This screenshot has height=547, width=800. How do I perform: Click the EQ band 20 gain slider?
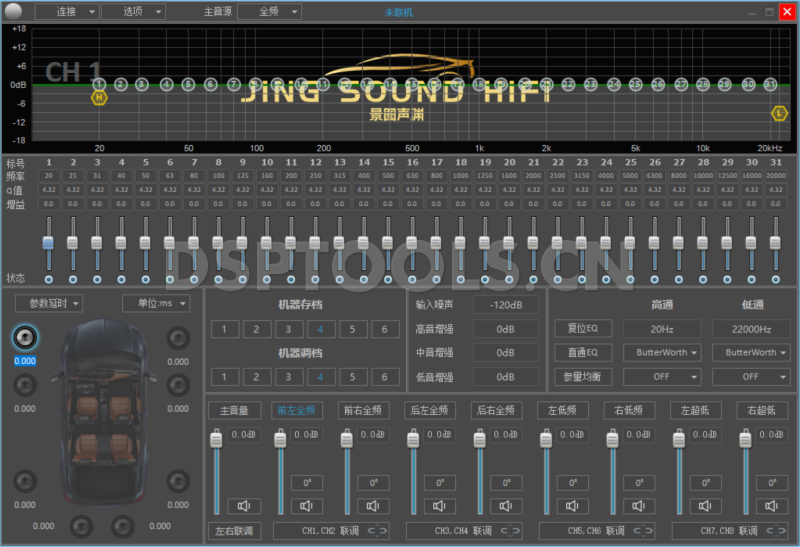509,243
